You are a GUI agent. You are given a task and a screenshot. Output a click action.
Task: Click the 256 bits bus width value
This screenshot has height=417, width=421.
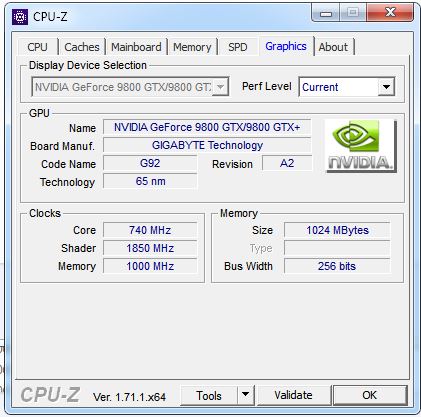[337, 266]
